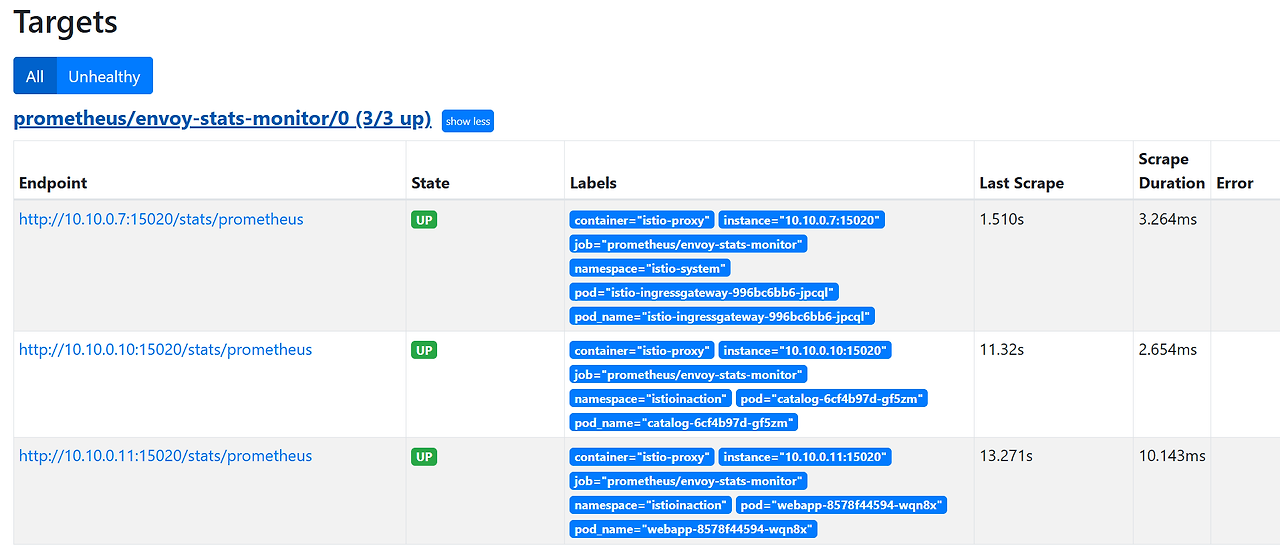This screenshot has height=546, width=1280.
Task: Click pod_name="istio-ingressgateway-996bc6bb6-jpcql" label
Action: click(722, 316)
